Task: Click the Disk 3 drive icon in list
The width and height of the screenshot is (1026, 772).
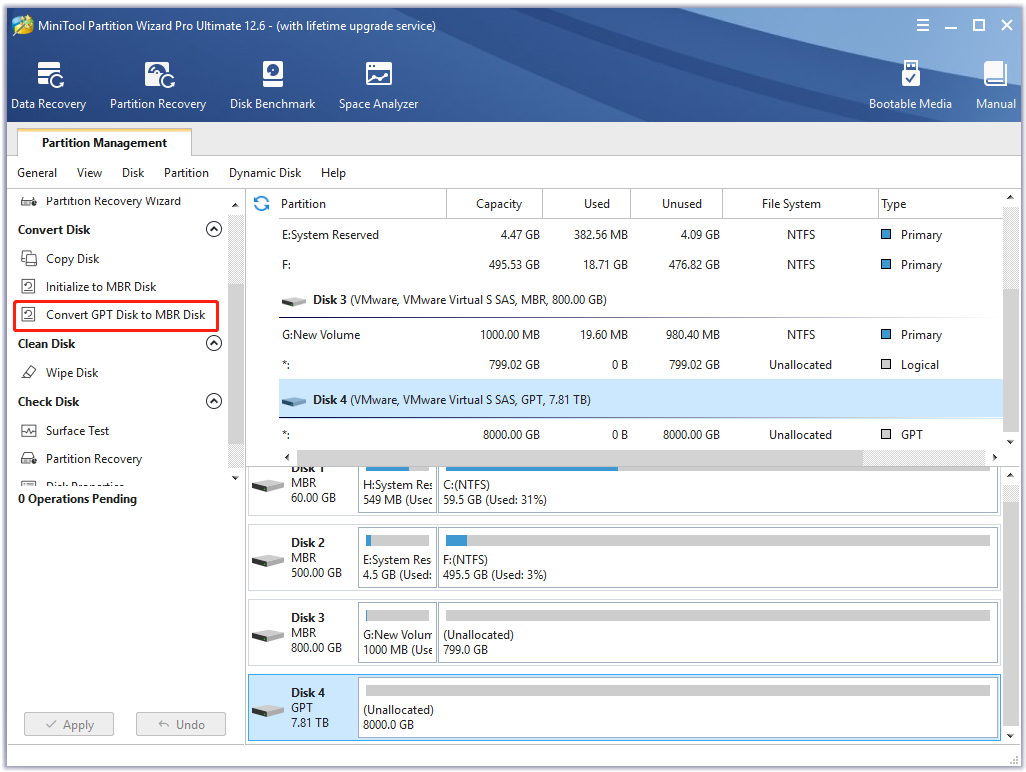Action: 294,301
